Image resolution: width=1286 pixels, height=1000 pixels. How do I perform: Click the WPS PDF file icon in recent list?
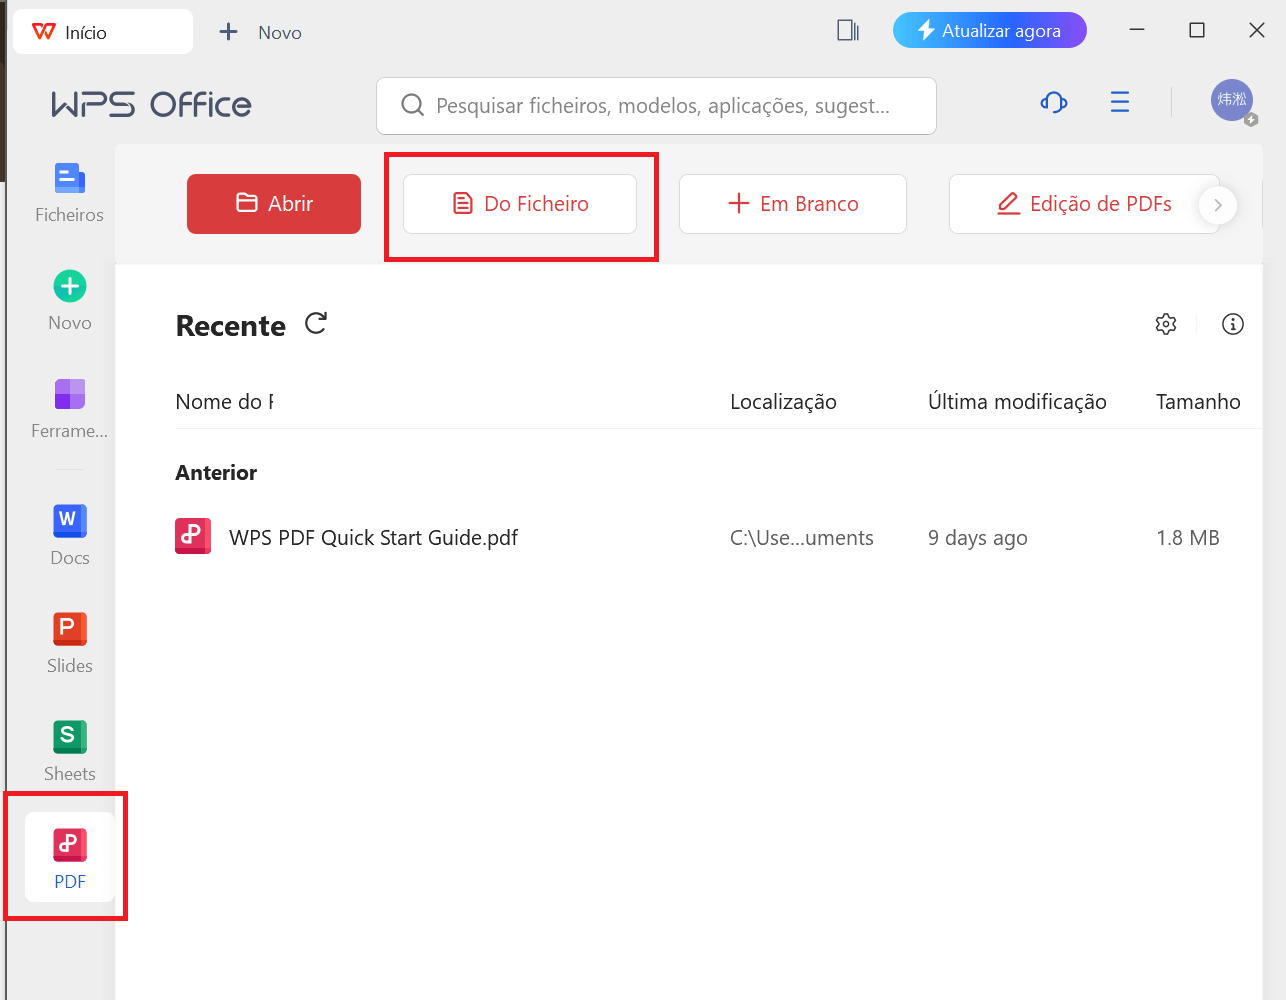[x=193, y=536]
